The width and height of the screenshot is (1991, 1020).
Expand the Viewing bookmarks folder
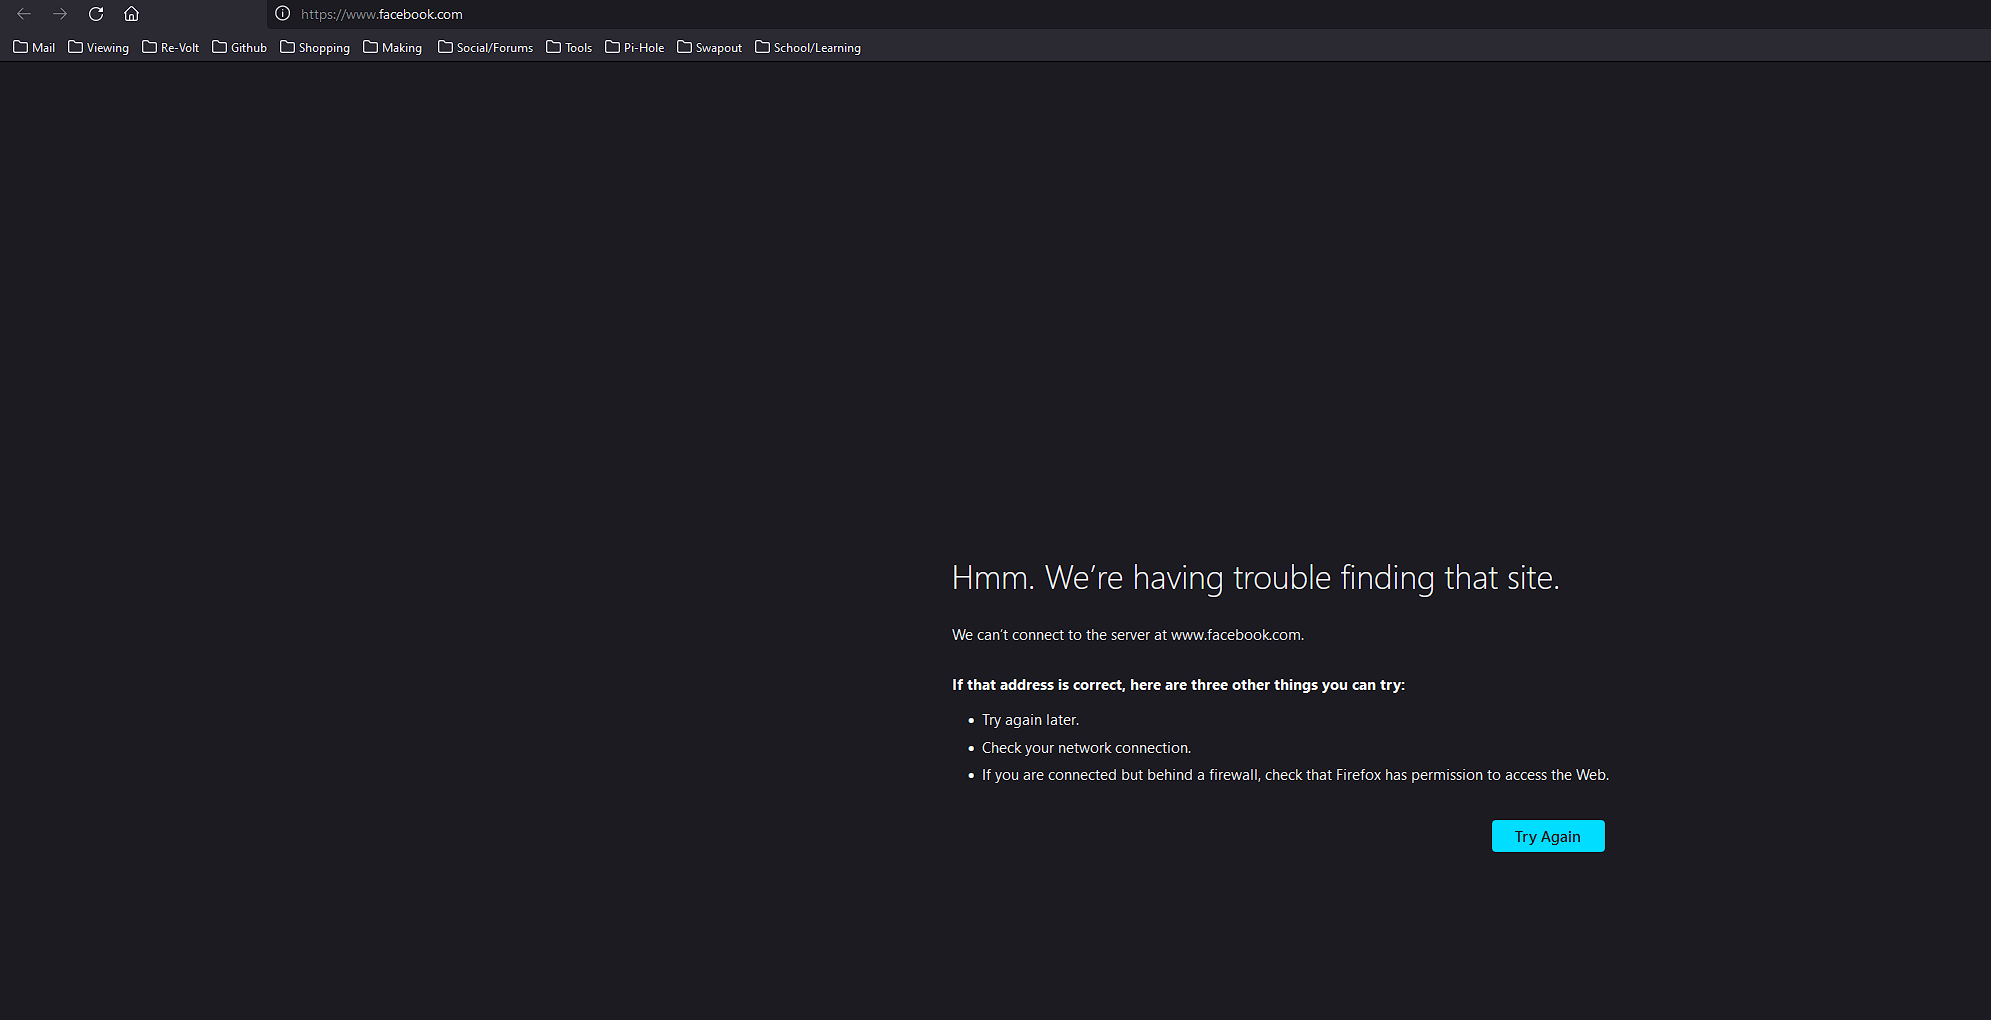[x=98, y=47]
